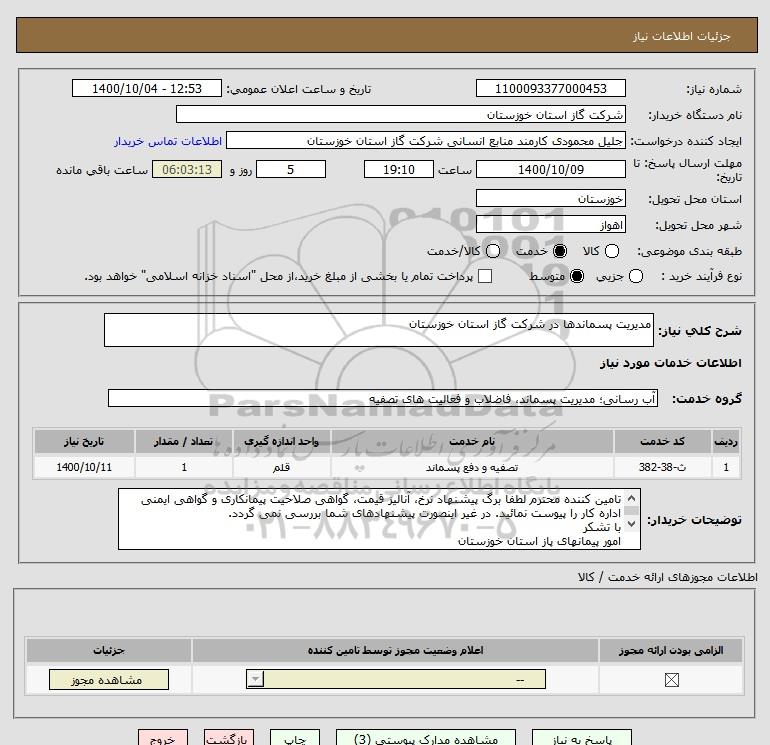
Task: Click the remaining time 06:03:13 field
Action: (x=187, y=169)
